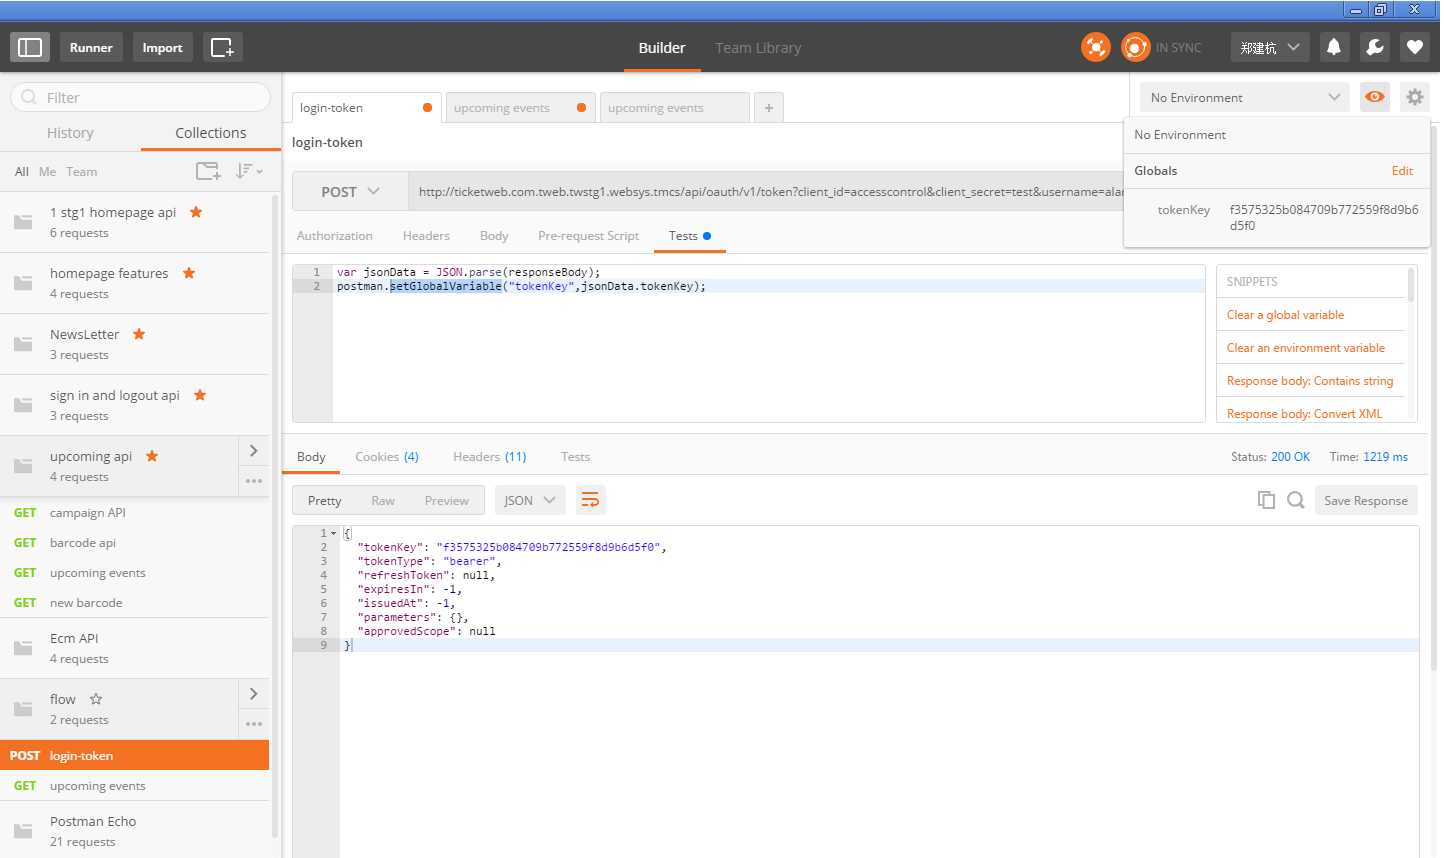Toggle response line wrap icon
The width and height of the screenshot is (1444, 858).
tap(591, 500)
